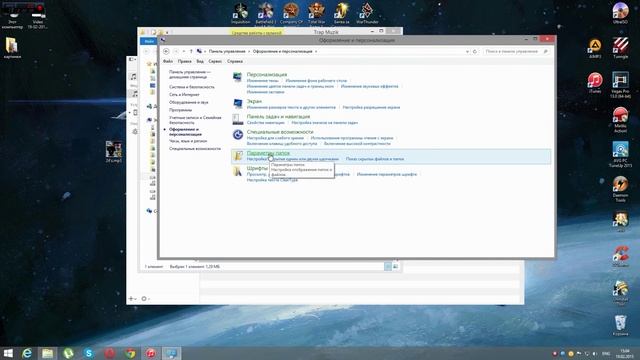Open recent locations dropdown beside forward arrow
This screenshot has width=640, height=360.
184,51
